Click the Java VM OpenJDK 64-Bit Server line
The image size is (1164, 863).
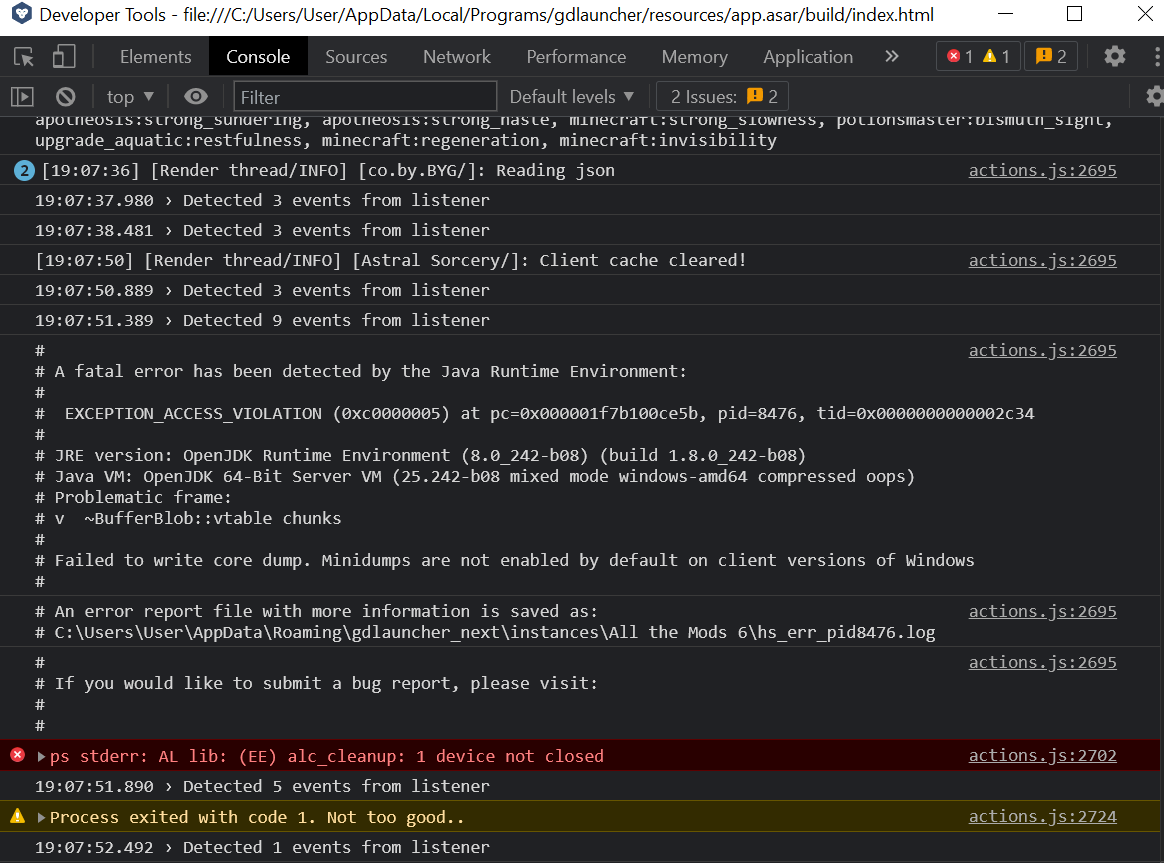tap(475, 476)
